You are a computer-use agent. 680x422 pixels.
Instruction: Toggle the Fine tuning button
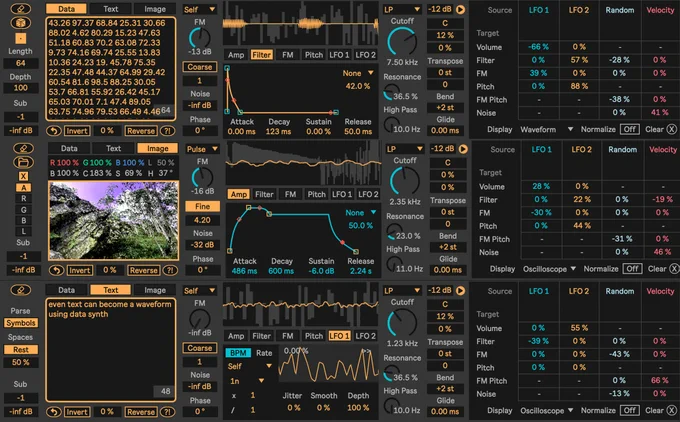(x=202, y=206)
